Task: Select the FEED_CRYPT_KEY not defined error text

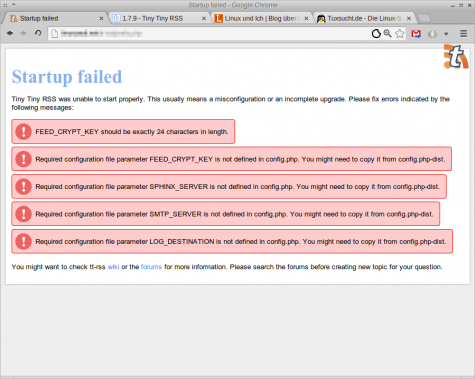Action: click(240, 159)
